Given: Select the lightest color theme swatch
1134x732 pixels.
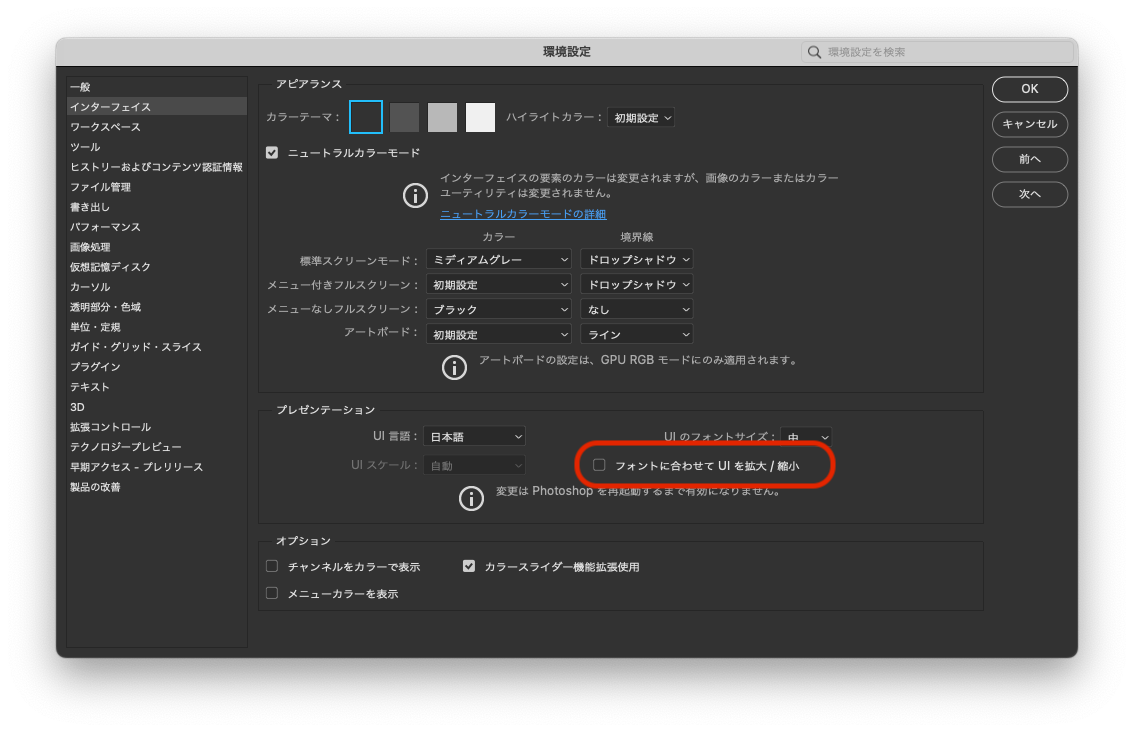Looking at the screenshot, I should click(x=480, y=117).
